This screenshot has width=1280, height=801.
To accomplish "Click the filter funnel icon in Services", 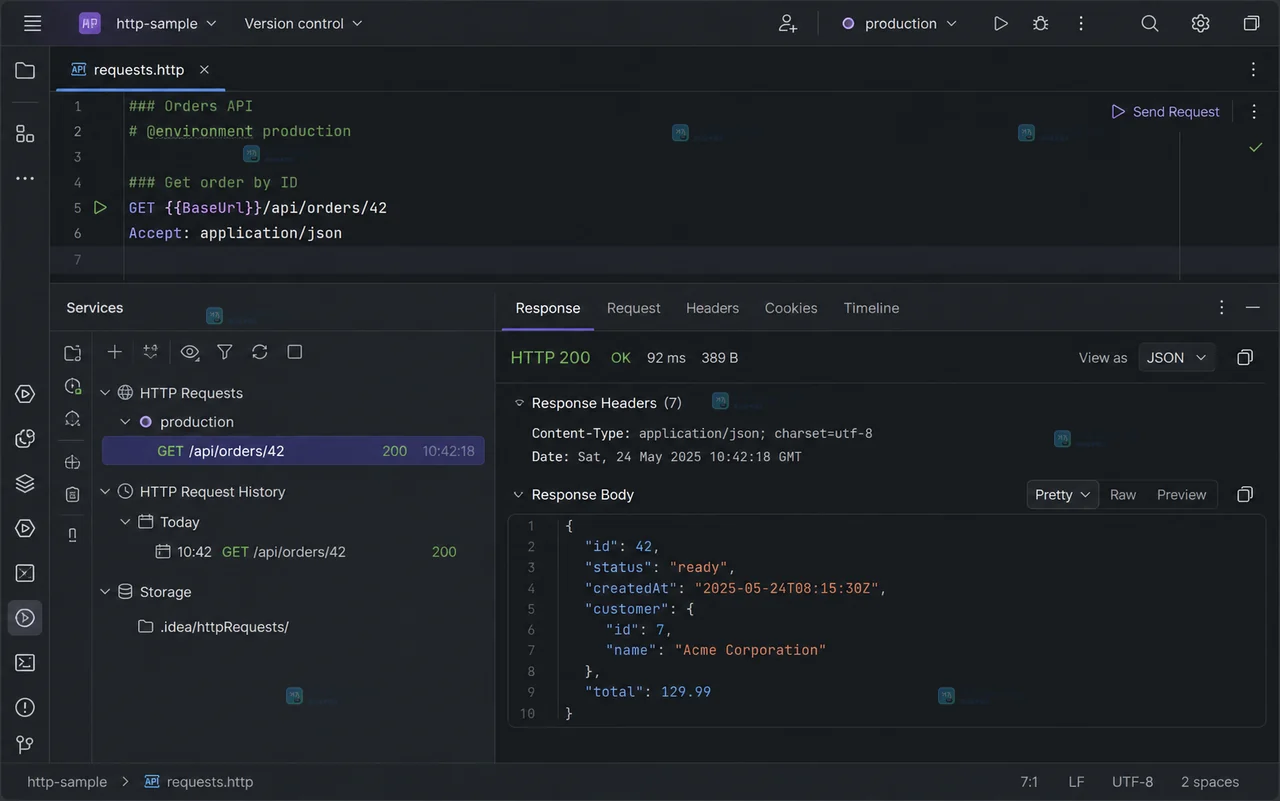I will pyautogui.click(x=225, y=352).
